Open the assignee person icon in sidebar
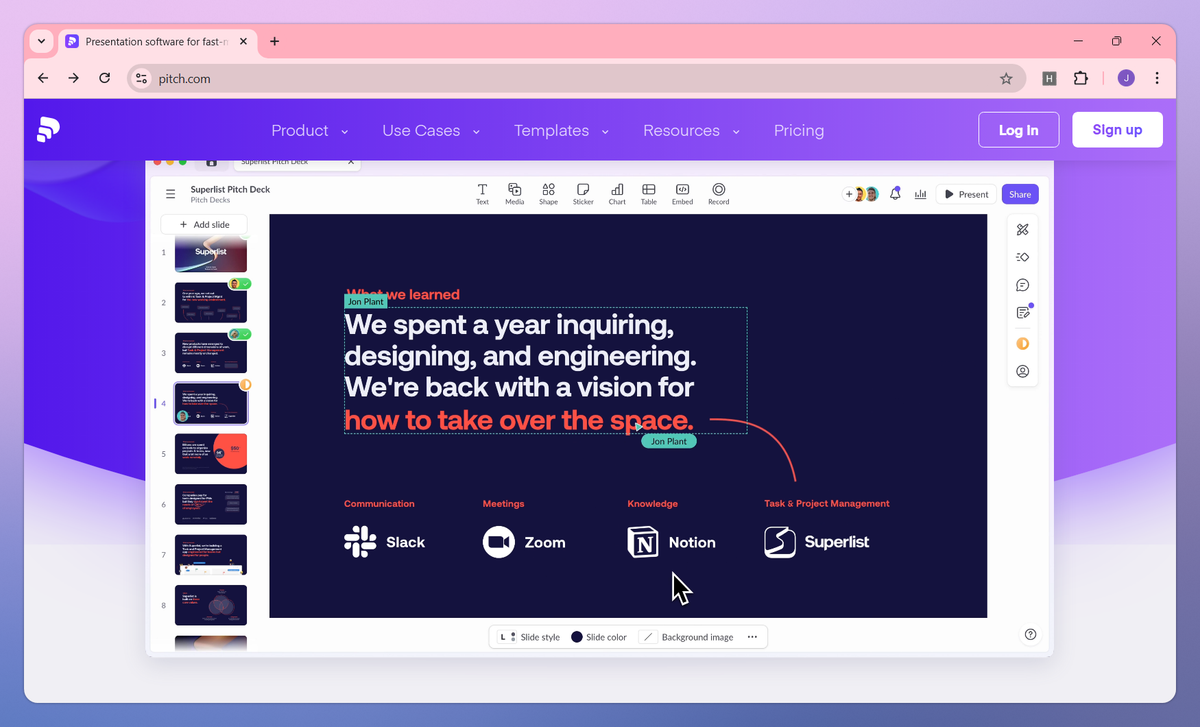This screenshot has height=727, width=1200. [1022, 371]
